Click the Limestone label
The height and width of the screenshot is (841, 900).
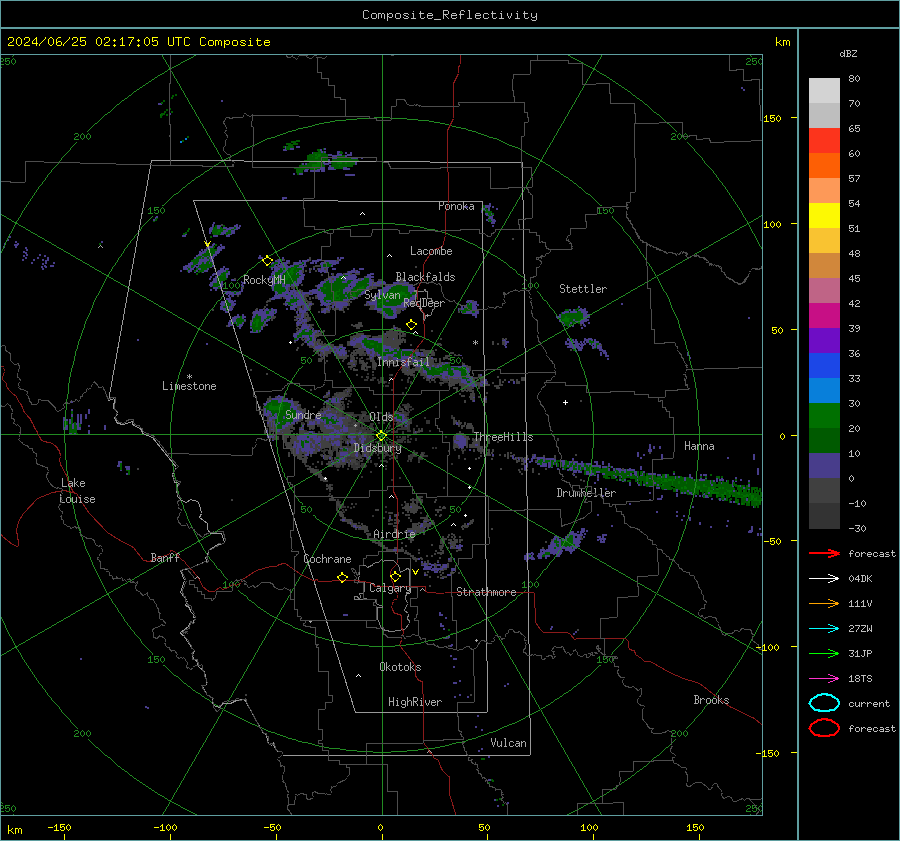(x=189, y=386)
